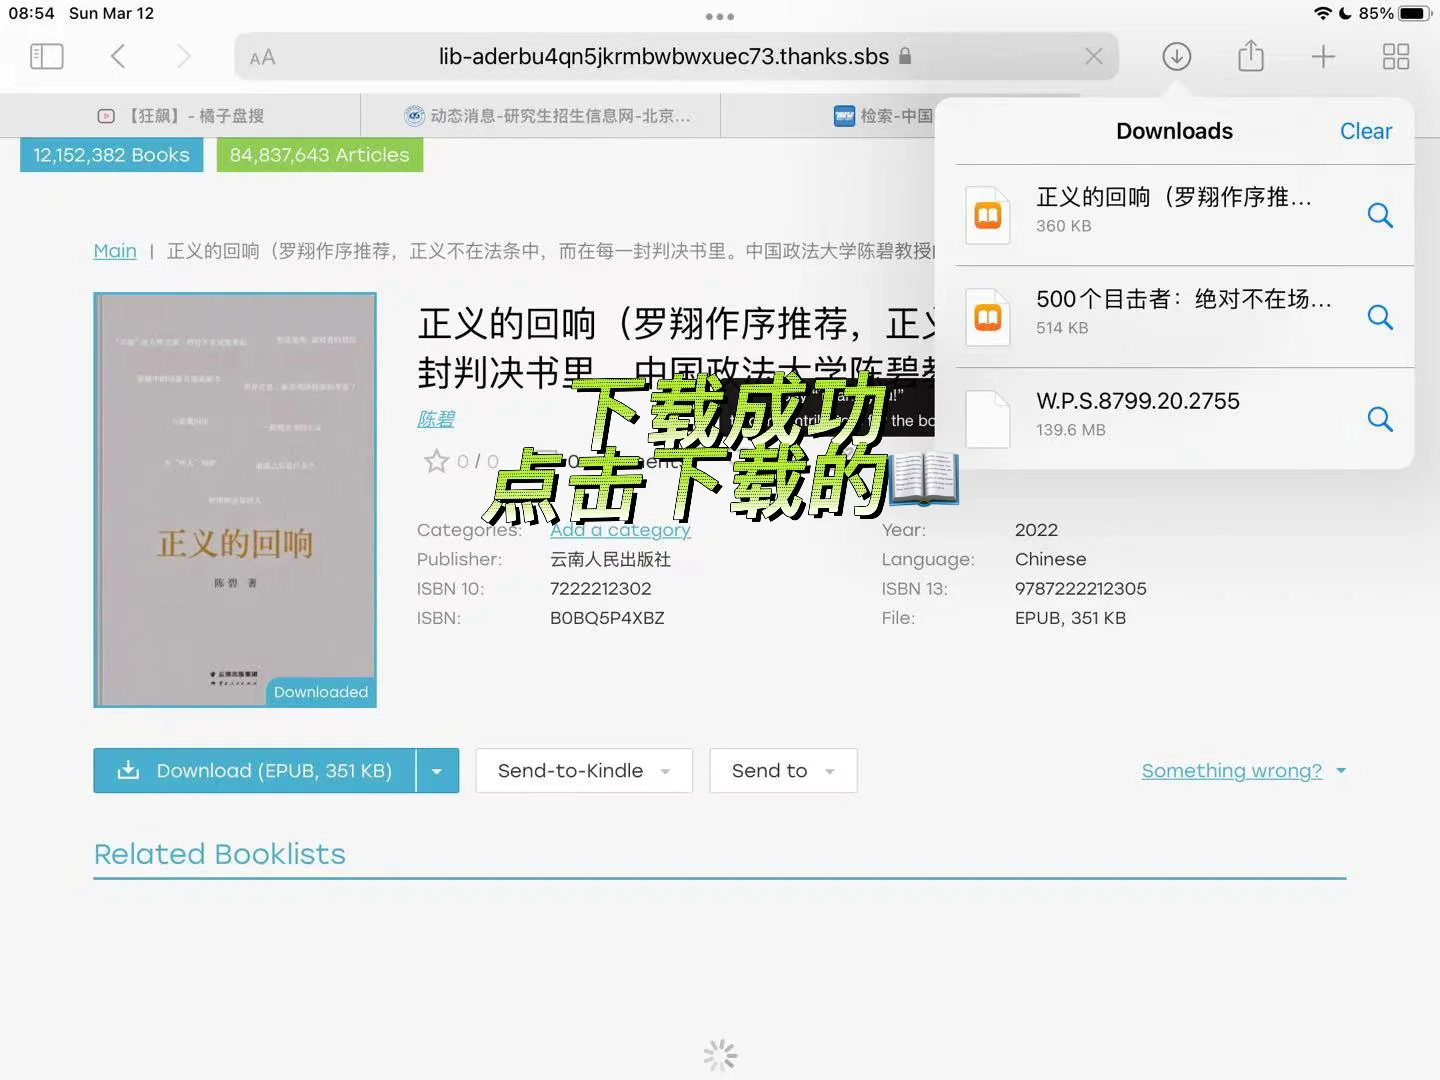Select publisher text 云南人民出版社

610,560
